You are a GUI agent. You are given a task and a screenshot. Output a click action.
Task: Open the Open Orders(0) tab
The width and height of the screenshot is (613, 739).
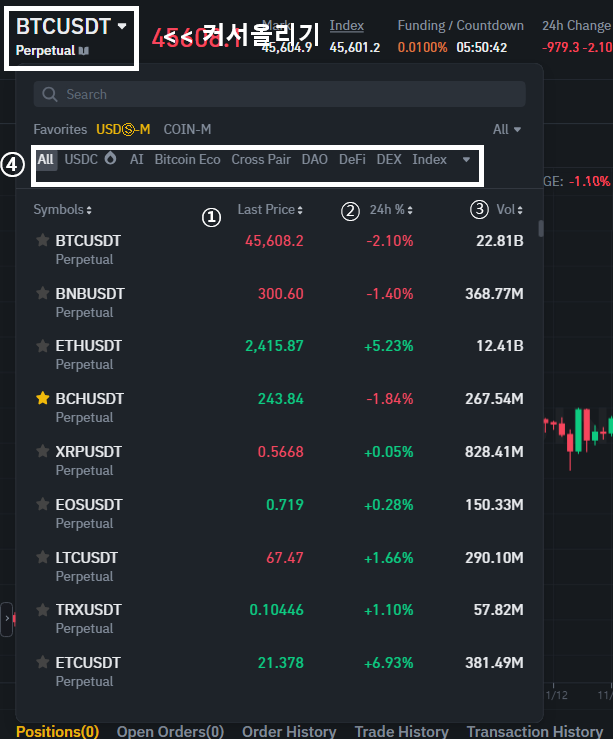tap(170, 731)
